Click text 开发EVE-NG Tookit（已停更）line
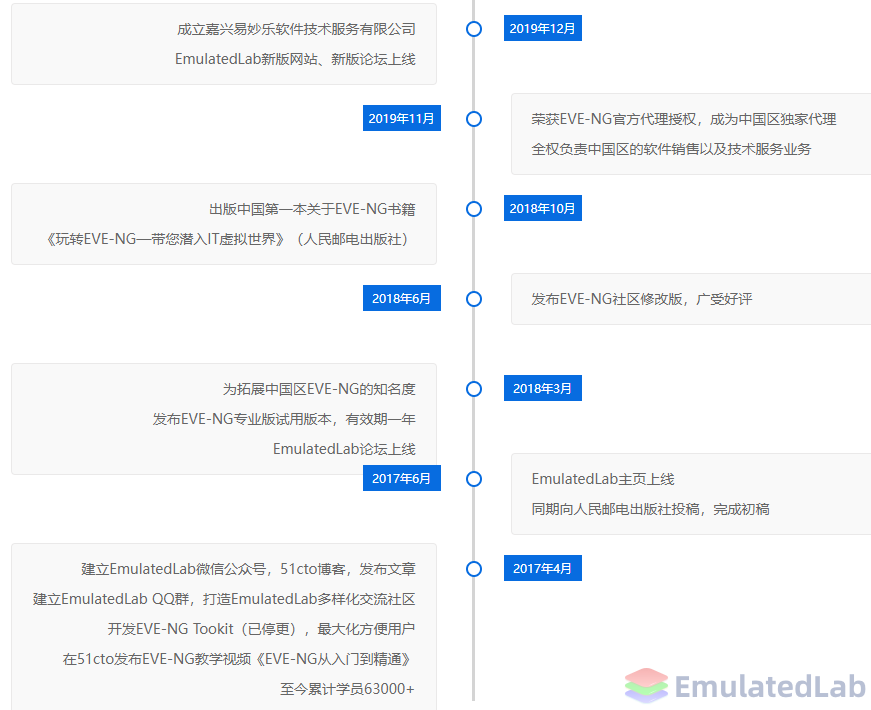The height and width of the screenshot is (710, 871). 261,629
